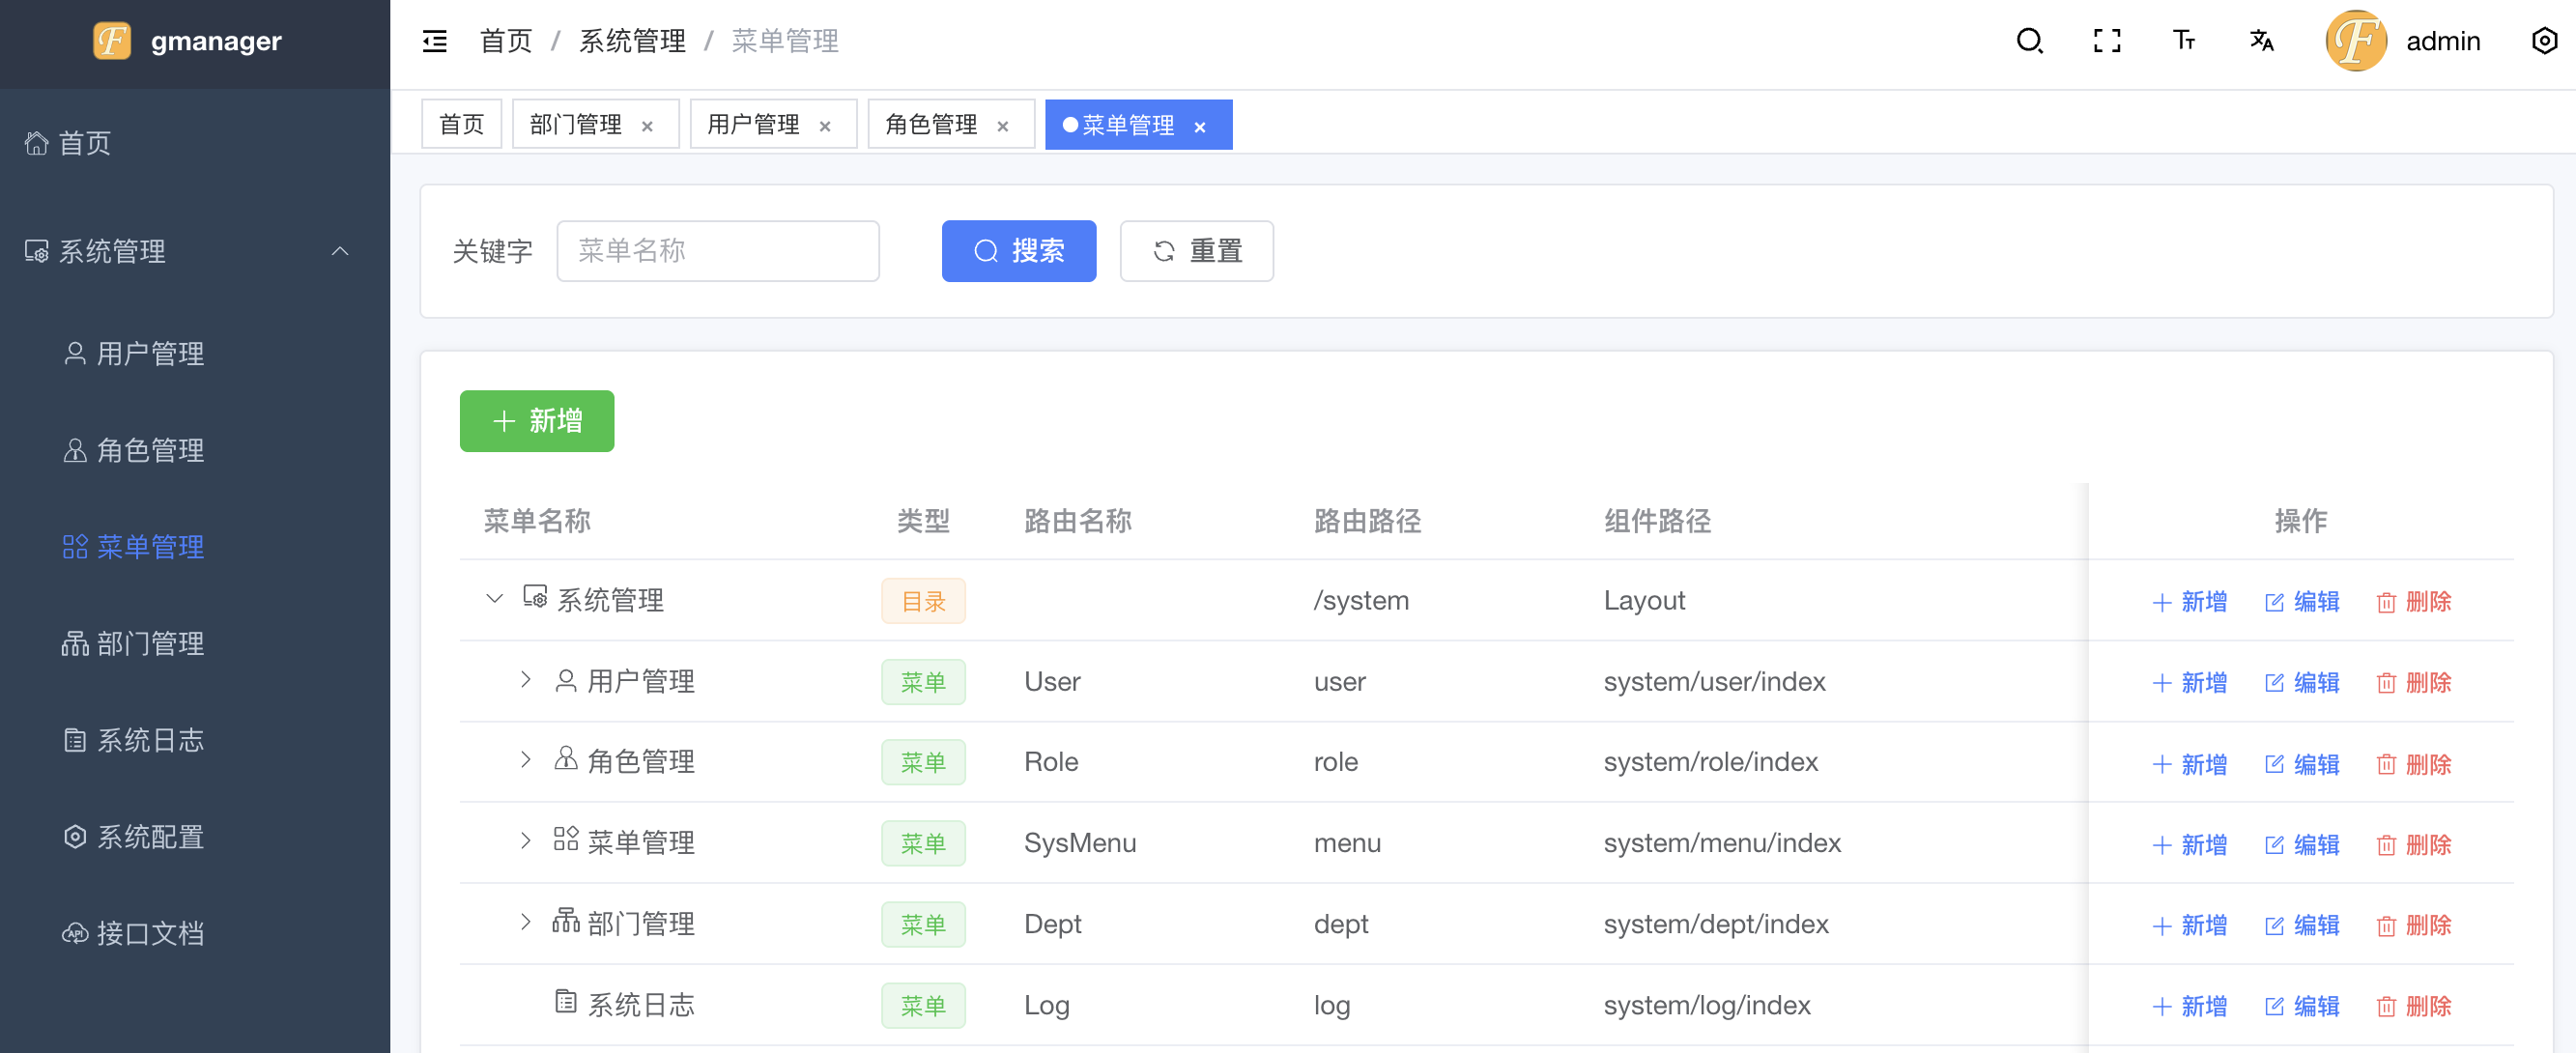
Task: Close the 角色管理 tab
Action: 1002,126
